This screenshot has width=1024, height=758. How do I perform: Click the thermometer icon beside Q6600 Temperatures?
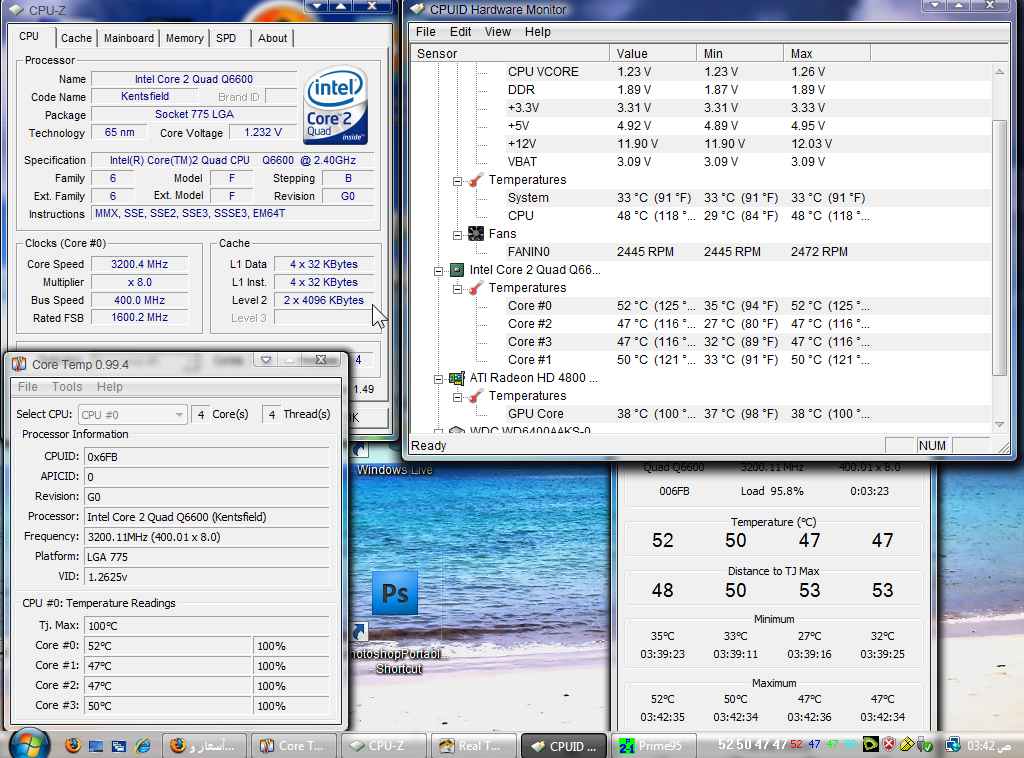pyautogui.click(x=476, y=288)
